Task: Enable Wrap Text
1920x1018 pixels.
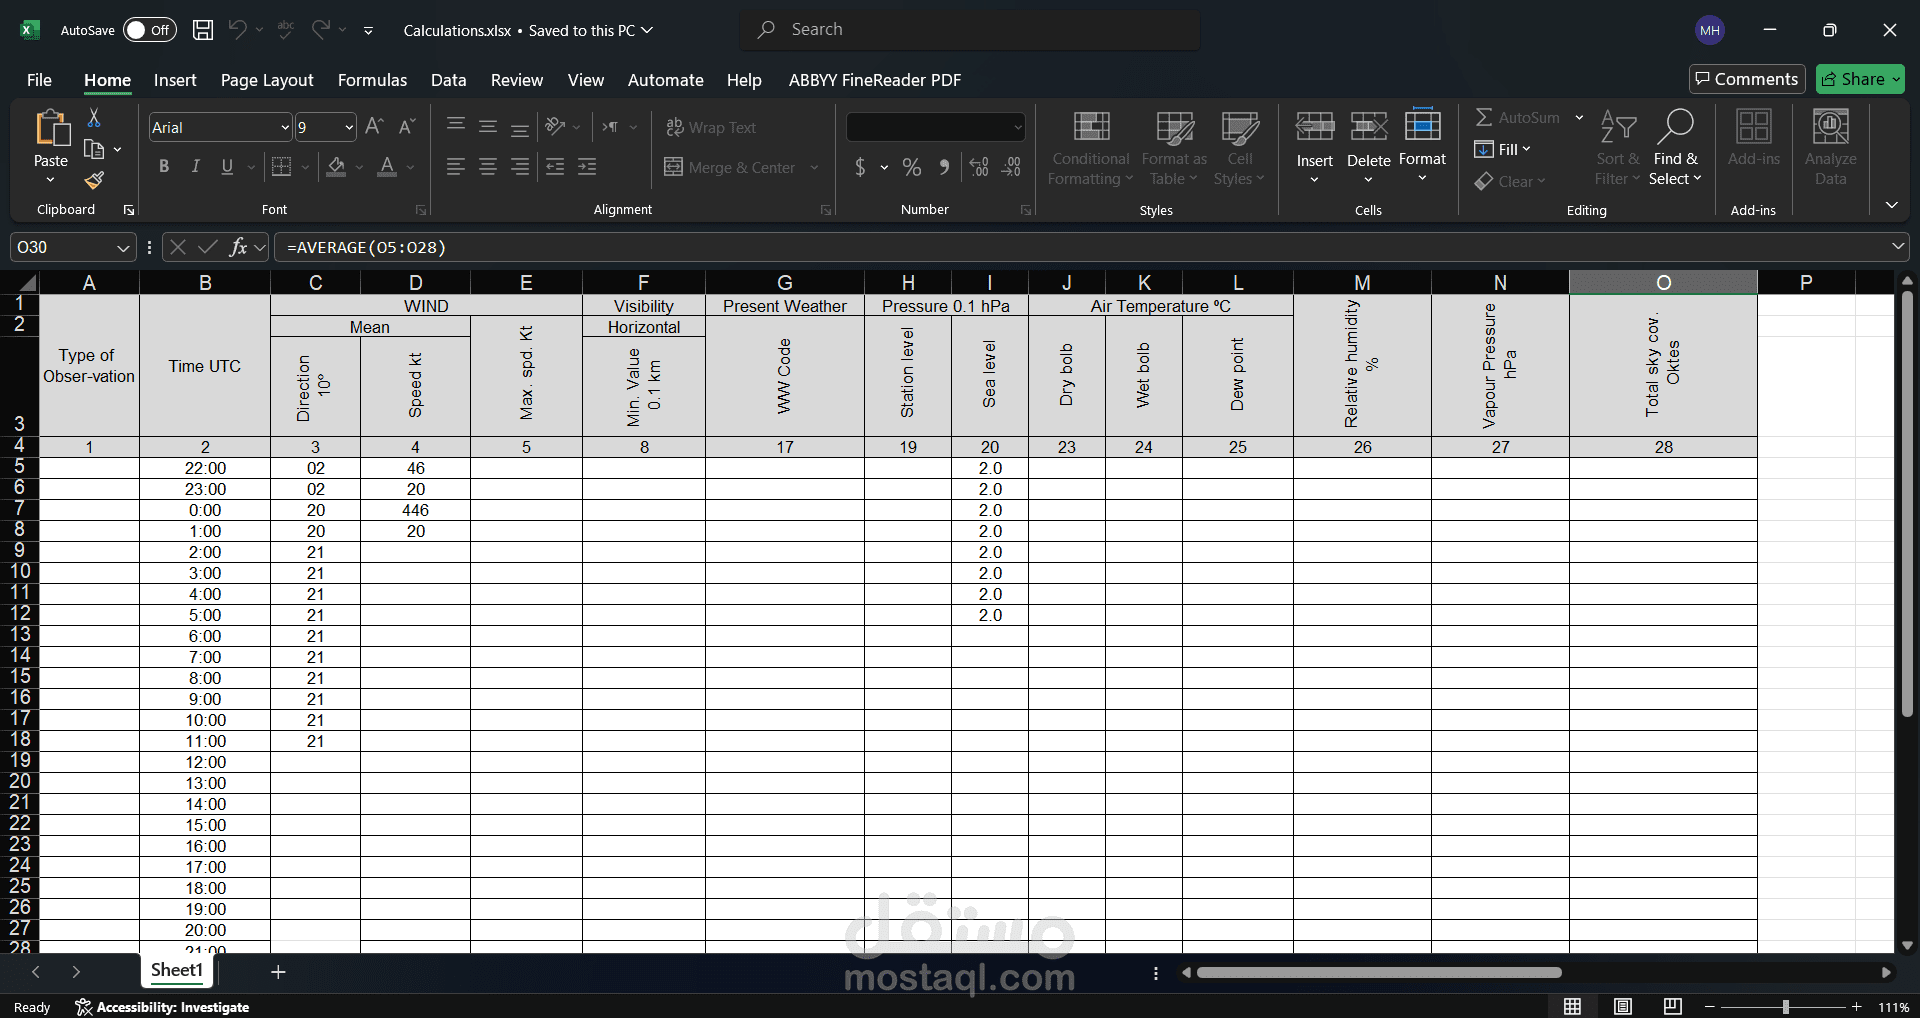Action: point(711,127)
